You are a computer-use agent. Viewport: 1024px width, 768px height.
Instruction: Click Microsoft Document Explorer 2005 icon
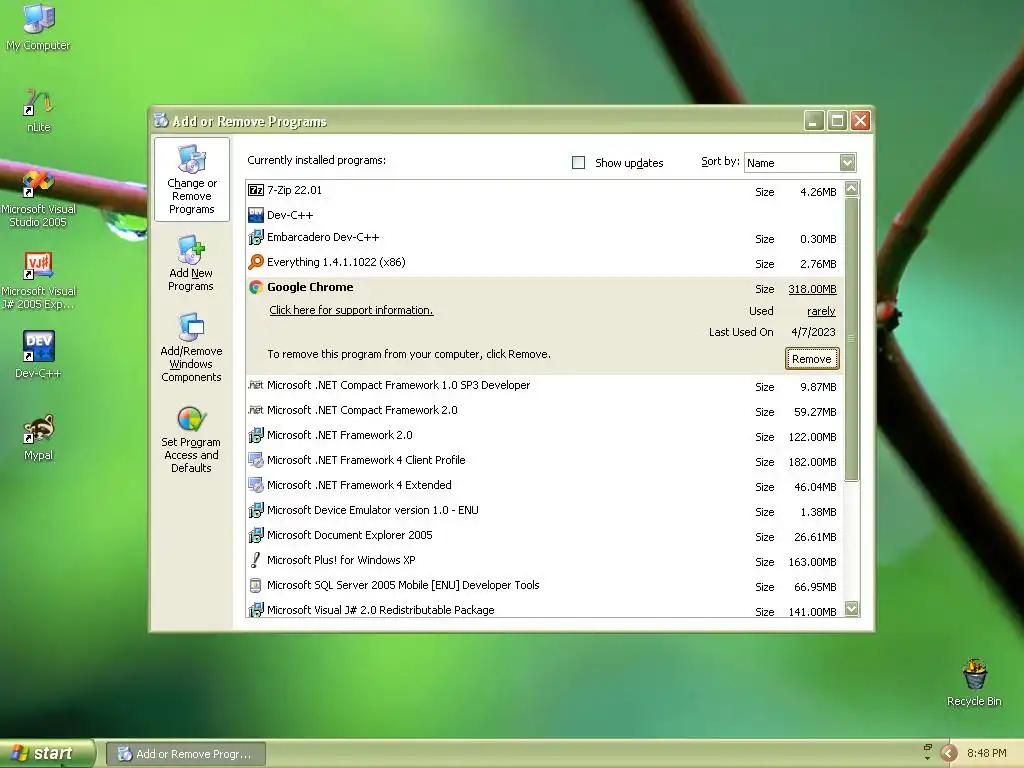pyautogui.click(x=256, y=535)
